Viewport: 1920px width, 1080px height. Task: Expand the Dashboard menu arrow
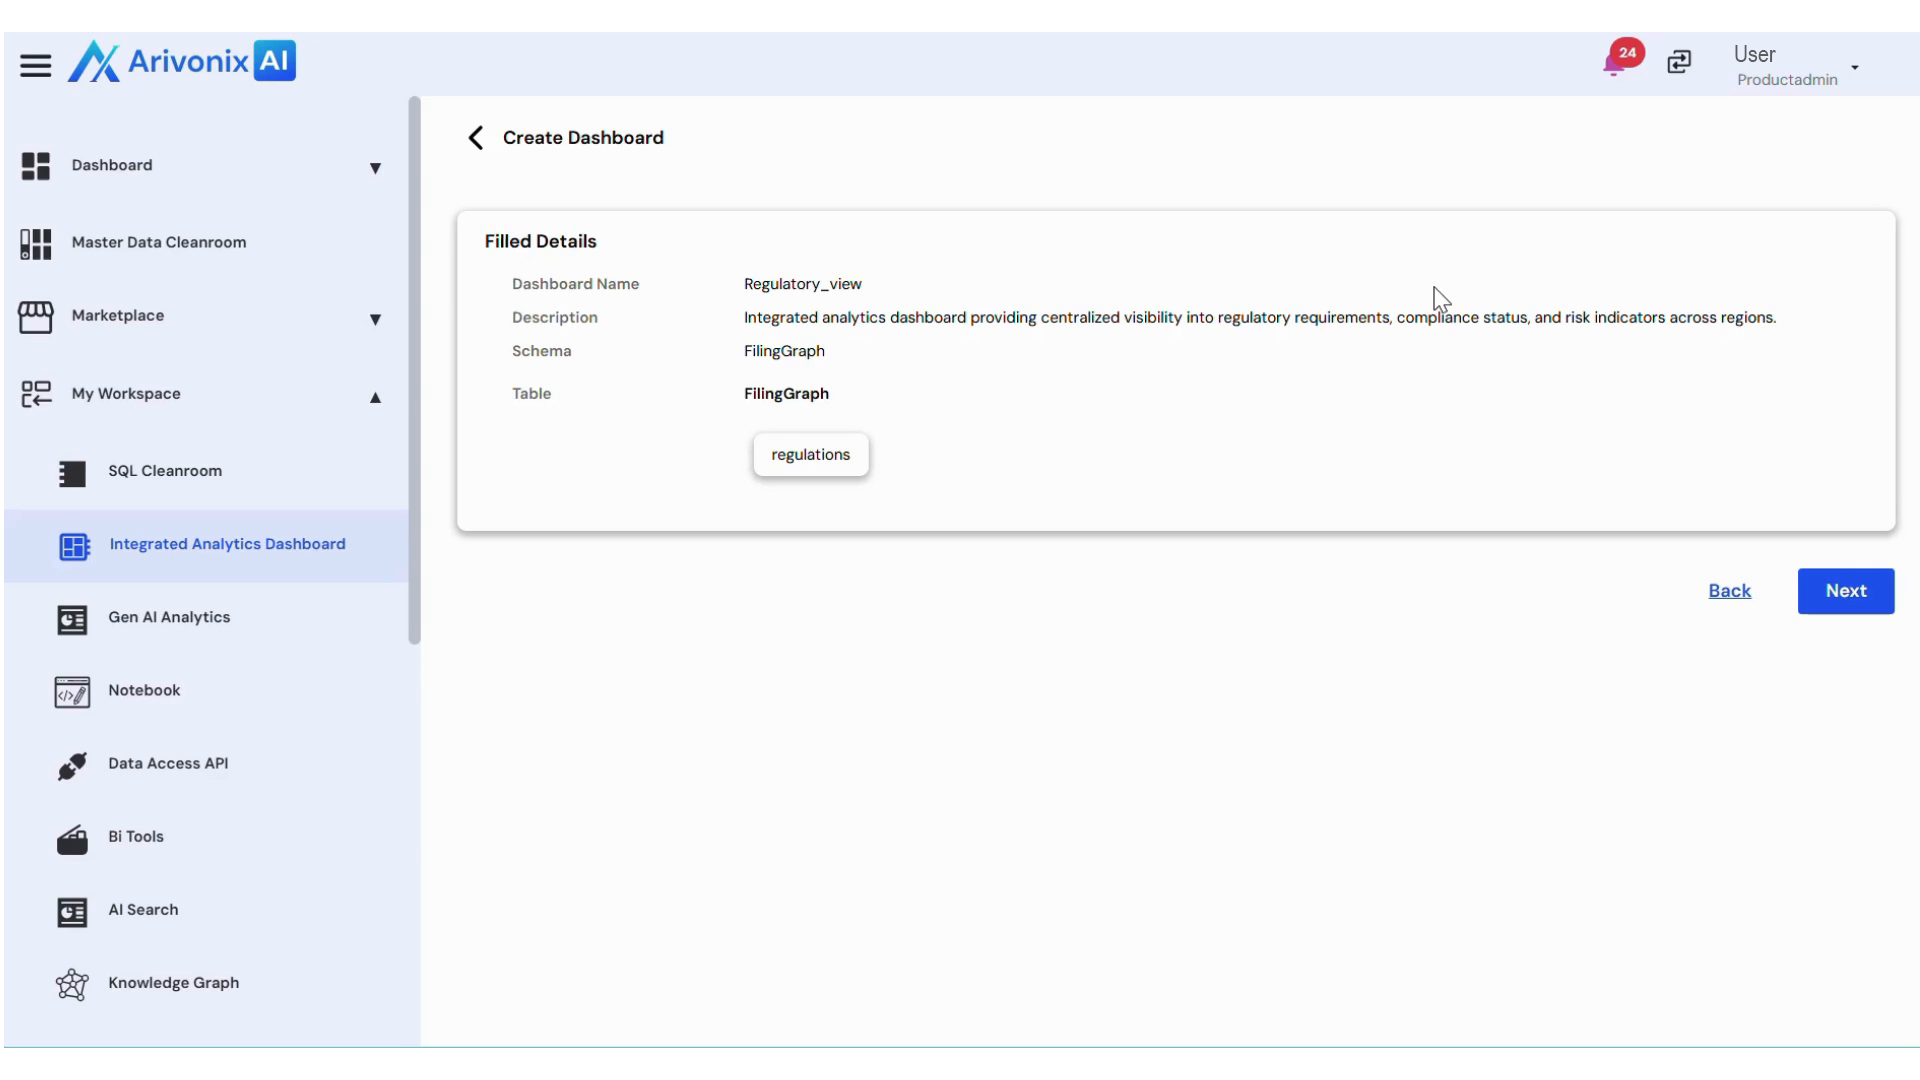tap(375, 168)
